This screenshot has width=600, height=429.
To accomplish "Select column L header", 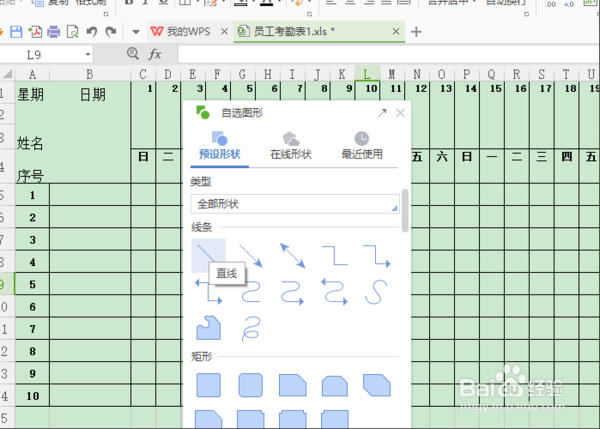I will (x=367, y=73).
